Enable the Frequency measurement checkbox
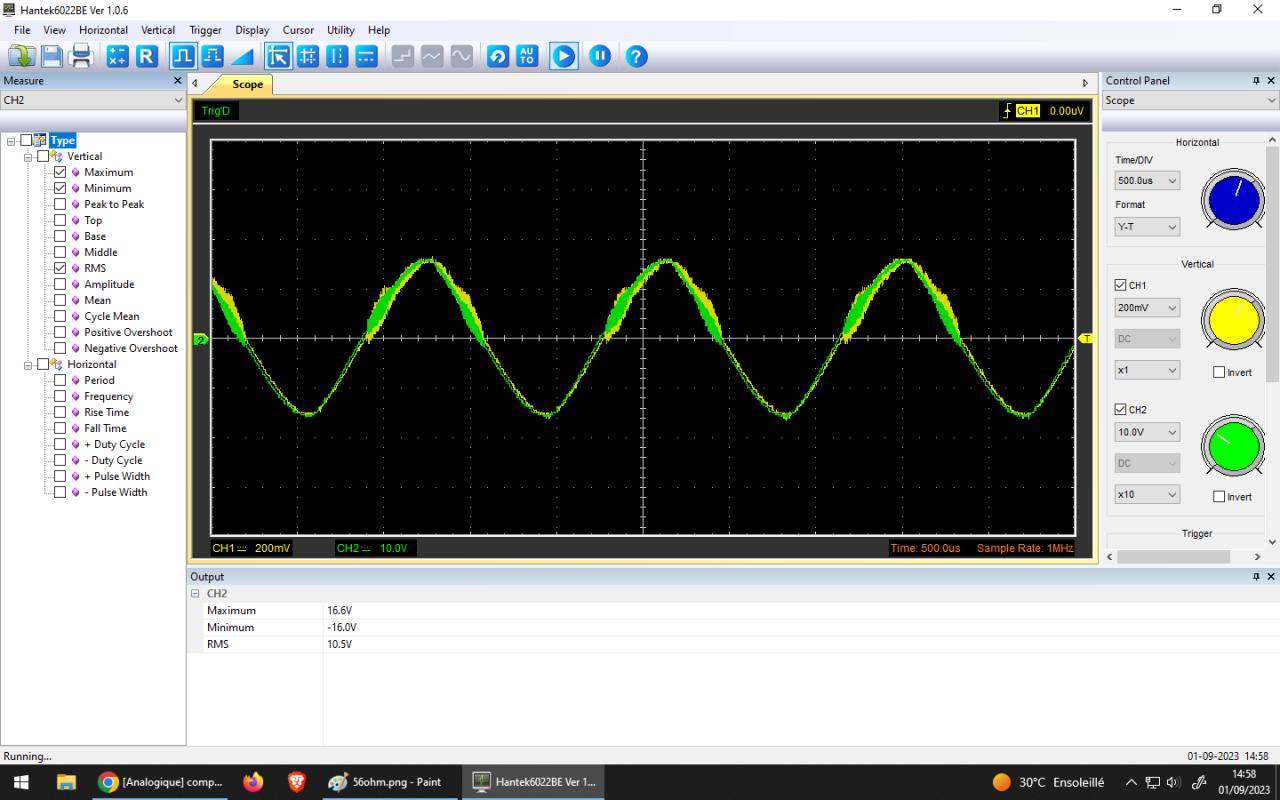Screen dimensions: 1280x800 [60, 396]
